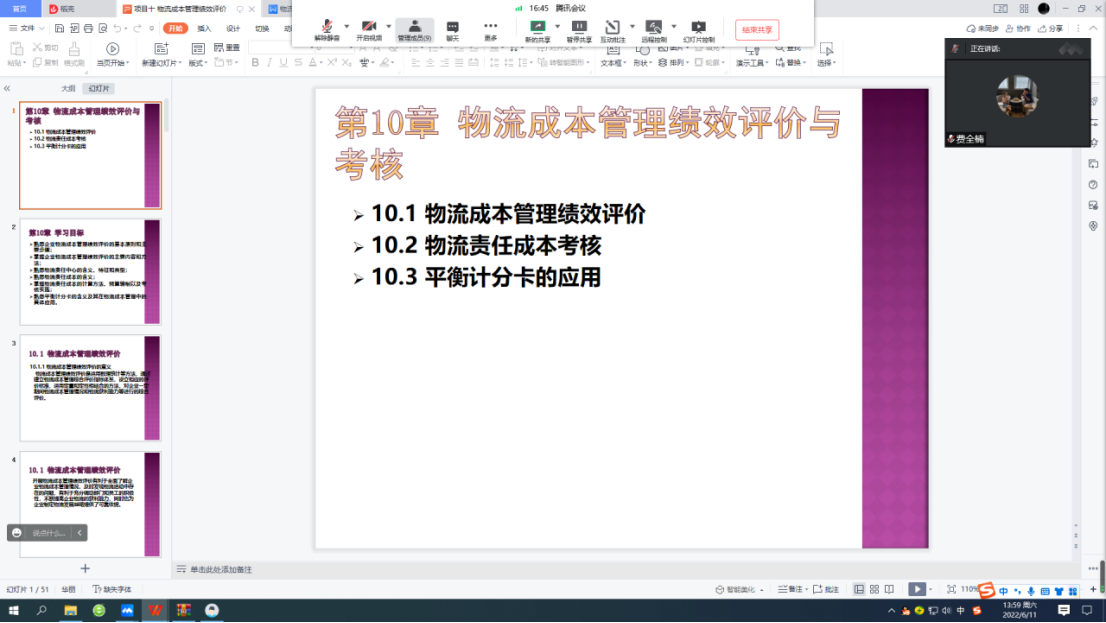Open the meeting chat
1106x623 pixels.
click(452, 29)
